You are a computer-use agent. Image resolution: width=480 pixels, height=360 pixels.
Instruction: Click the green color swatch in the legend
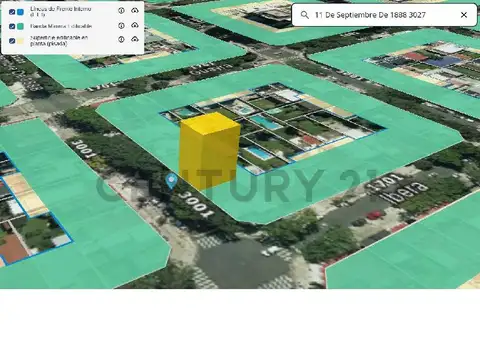(20, 26)
